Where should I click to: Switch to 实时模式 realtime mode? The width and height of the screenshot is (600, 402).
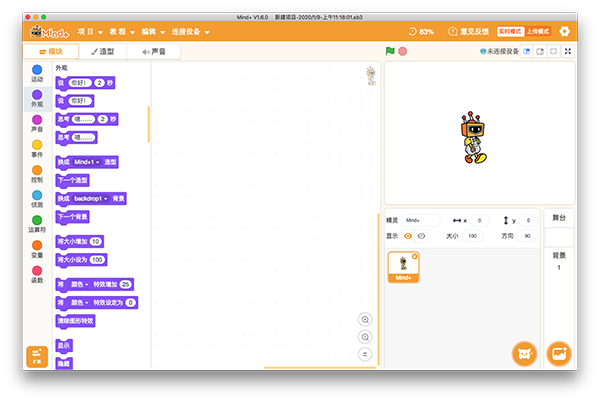(510, 31)
